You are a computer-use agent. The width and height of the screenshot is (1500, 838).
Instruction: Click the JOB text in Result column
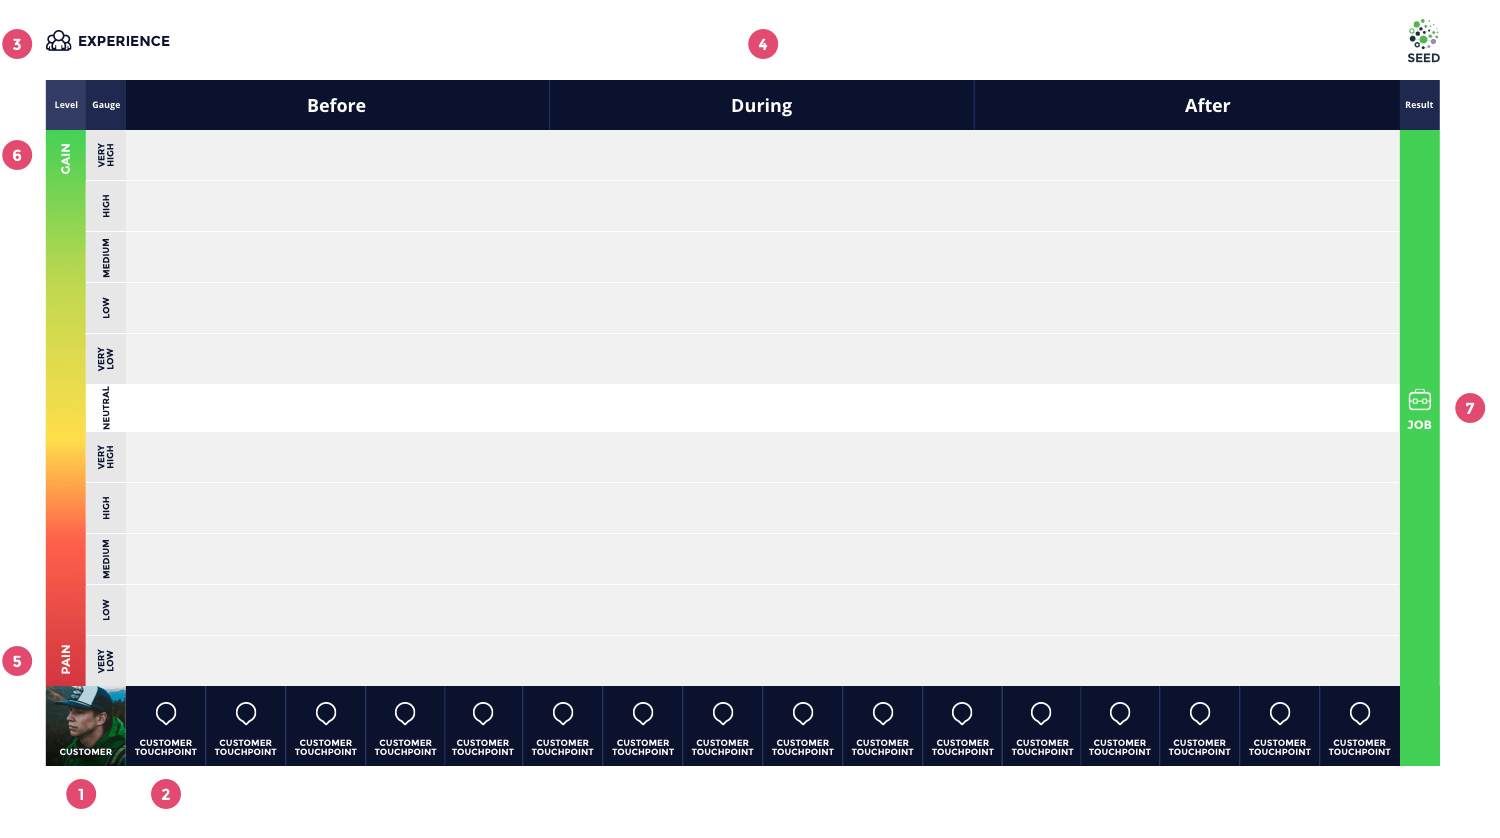(1419, 425)
